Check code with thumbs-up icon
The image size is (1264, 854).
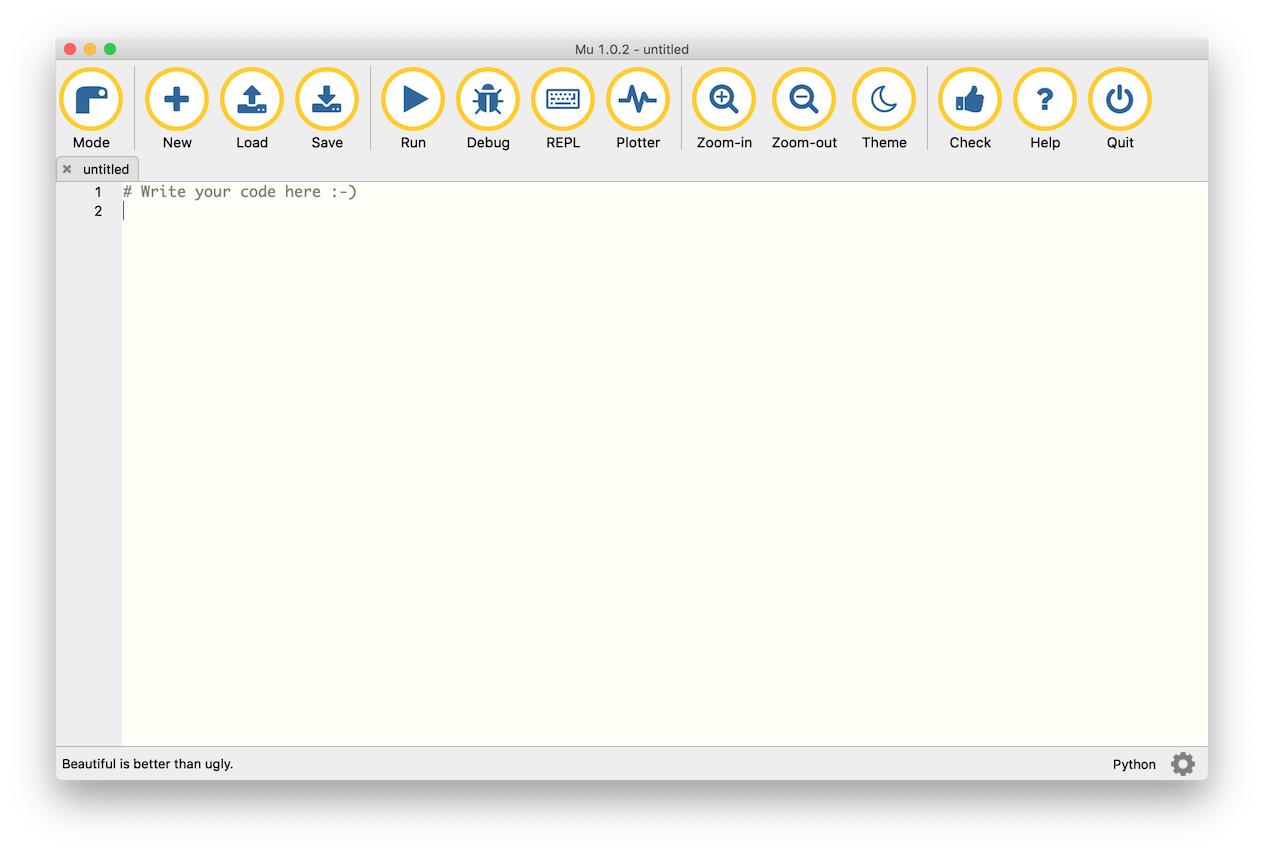(970, 99)
